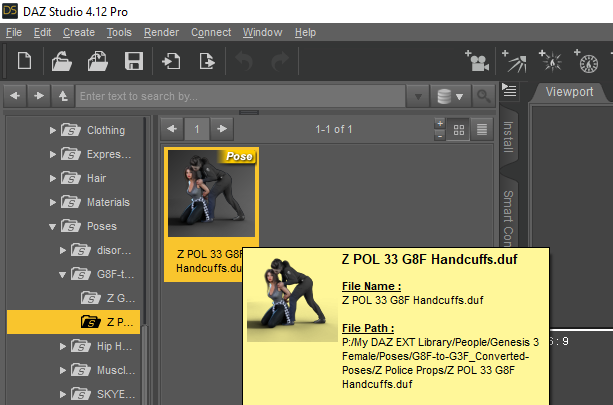Click the folder tree vertical scrollbar
The height and width of the screenshot is (405, 613).
145,365
